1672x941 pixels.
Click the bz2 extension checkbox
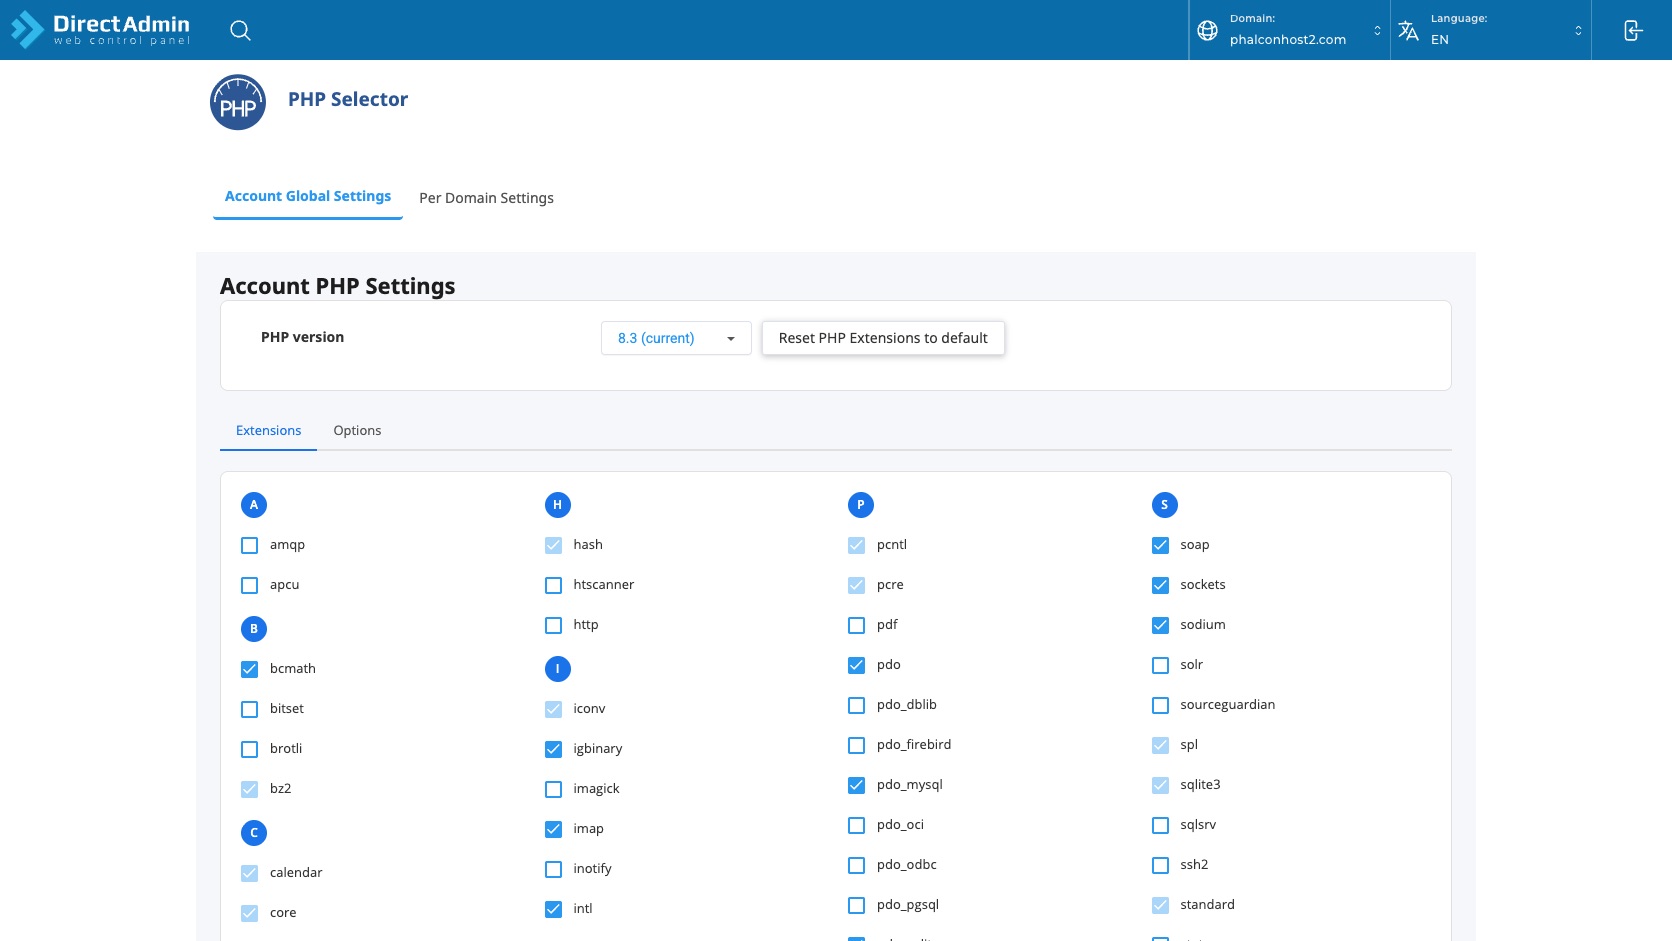[x=250, y=790]
